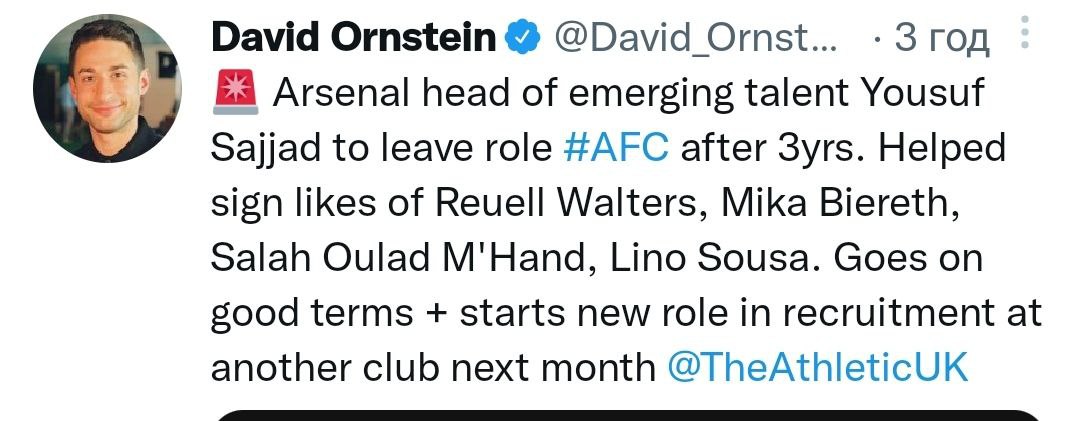1080x421 pixels.
Task: Click "Sajjad to leave role" text
Action: tap(381, 149)
